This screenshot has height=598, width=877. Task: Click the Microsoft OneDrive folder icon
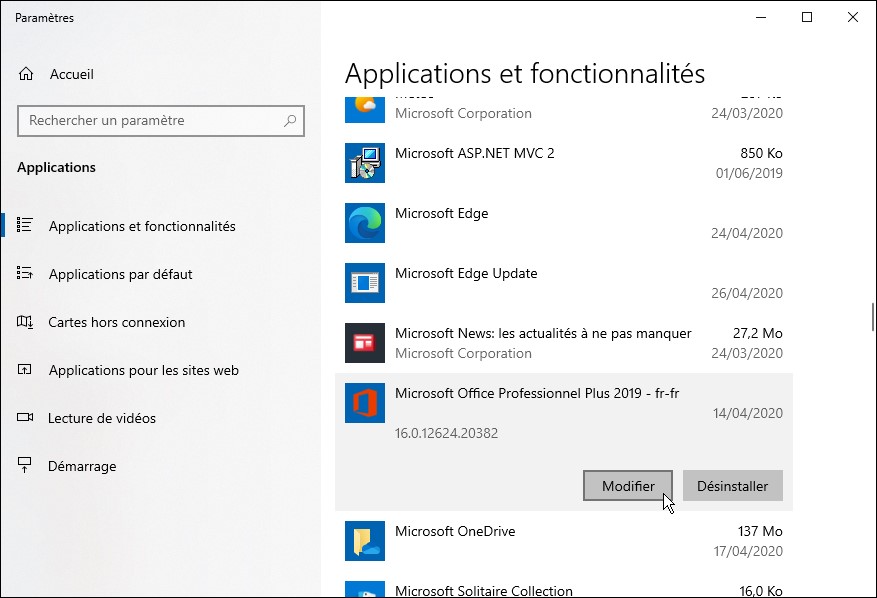tap(364, 541)
